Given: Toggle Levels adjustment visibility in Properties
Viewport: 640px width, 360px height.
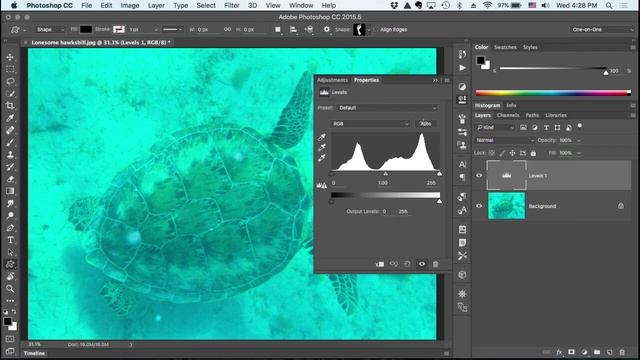Looking at the screenshot, I should coord(422,264).
